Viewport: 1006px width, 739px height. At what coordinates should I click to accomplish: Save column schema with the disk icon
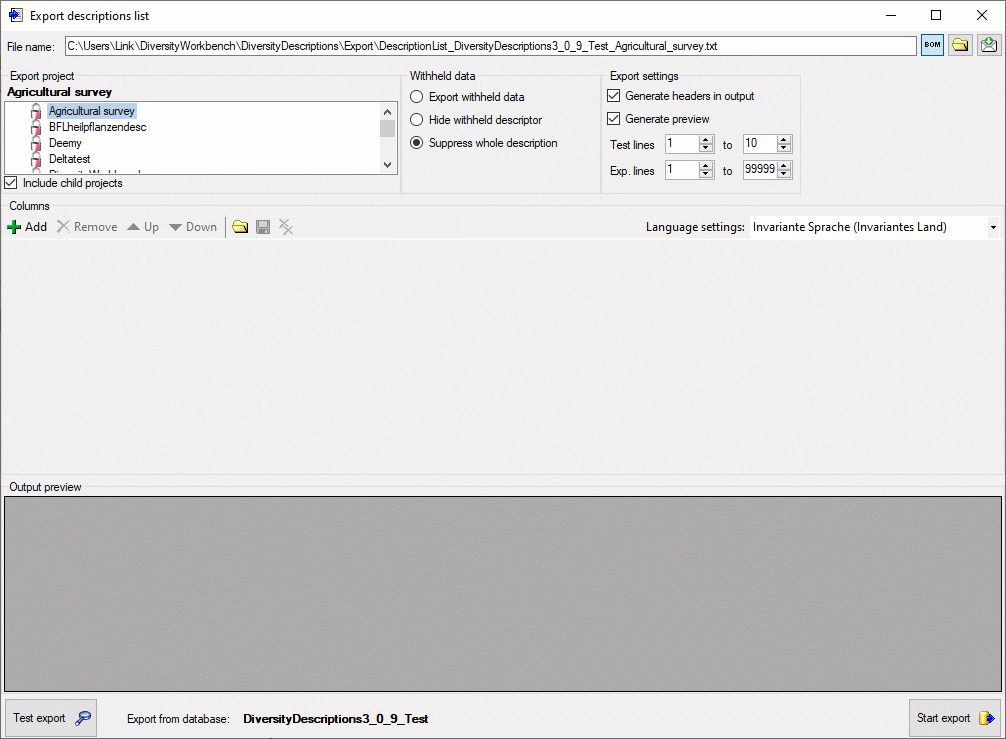(x=263, y=226)
